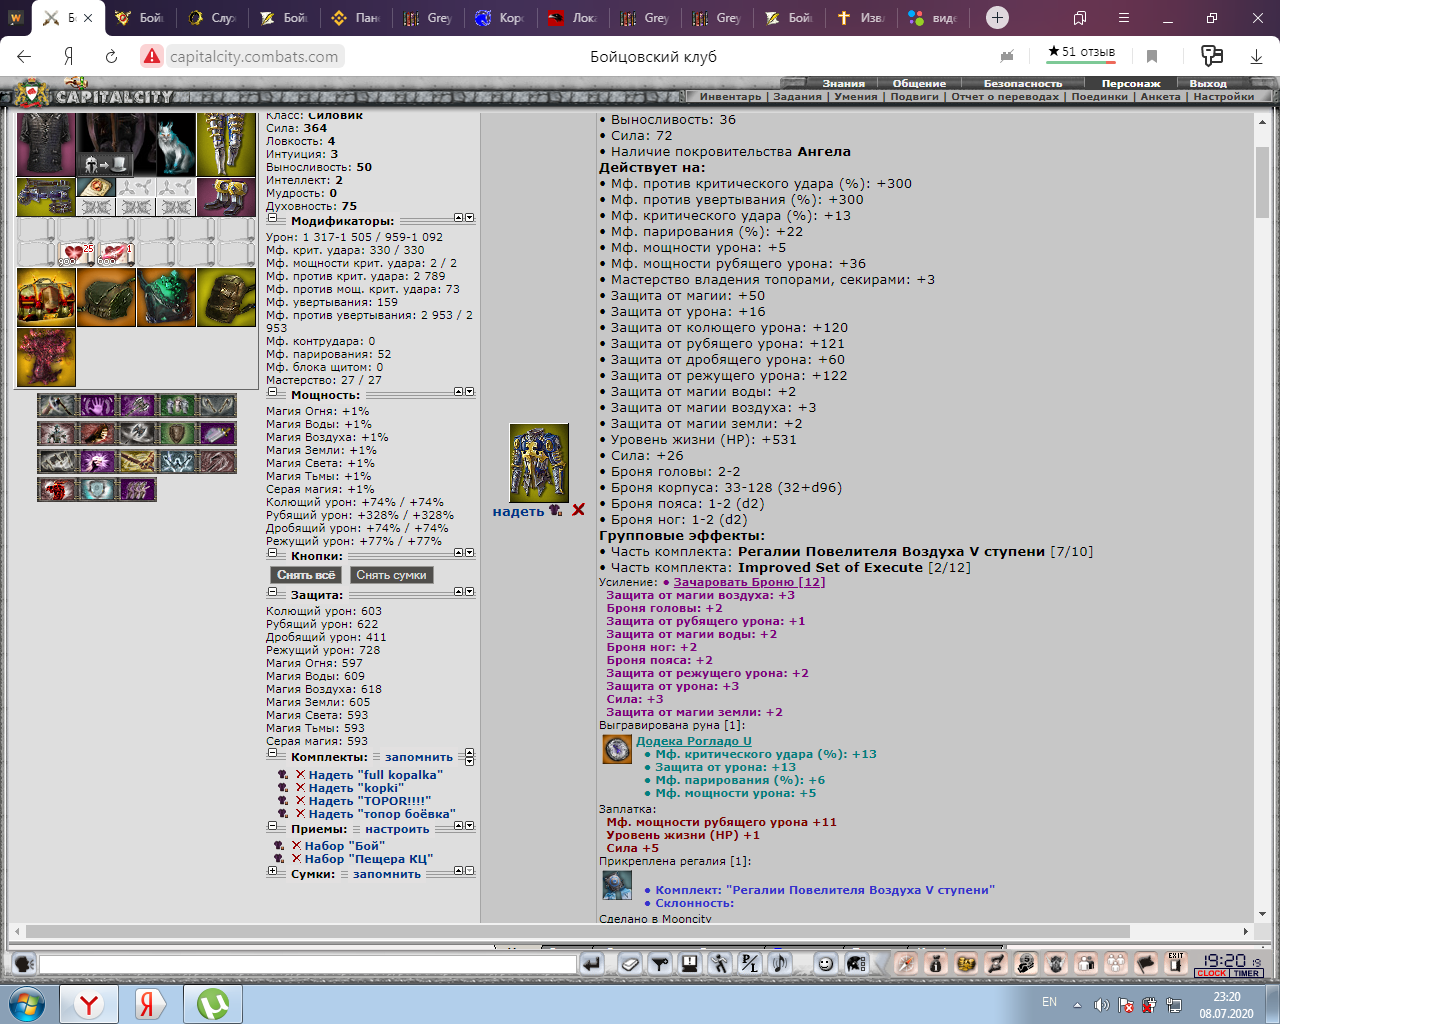Viewport: 1432px width, 1024px height.
Task: Click Надеть "TOPOR!!!!" set link
Action: 369,800
